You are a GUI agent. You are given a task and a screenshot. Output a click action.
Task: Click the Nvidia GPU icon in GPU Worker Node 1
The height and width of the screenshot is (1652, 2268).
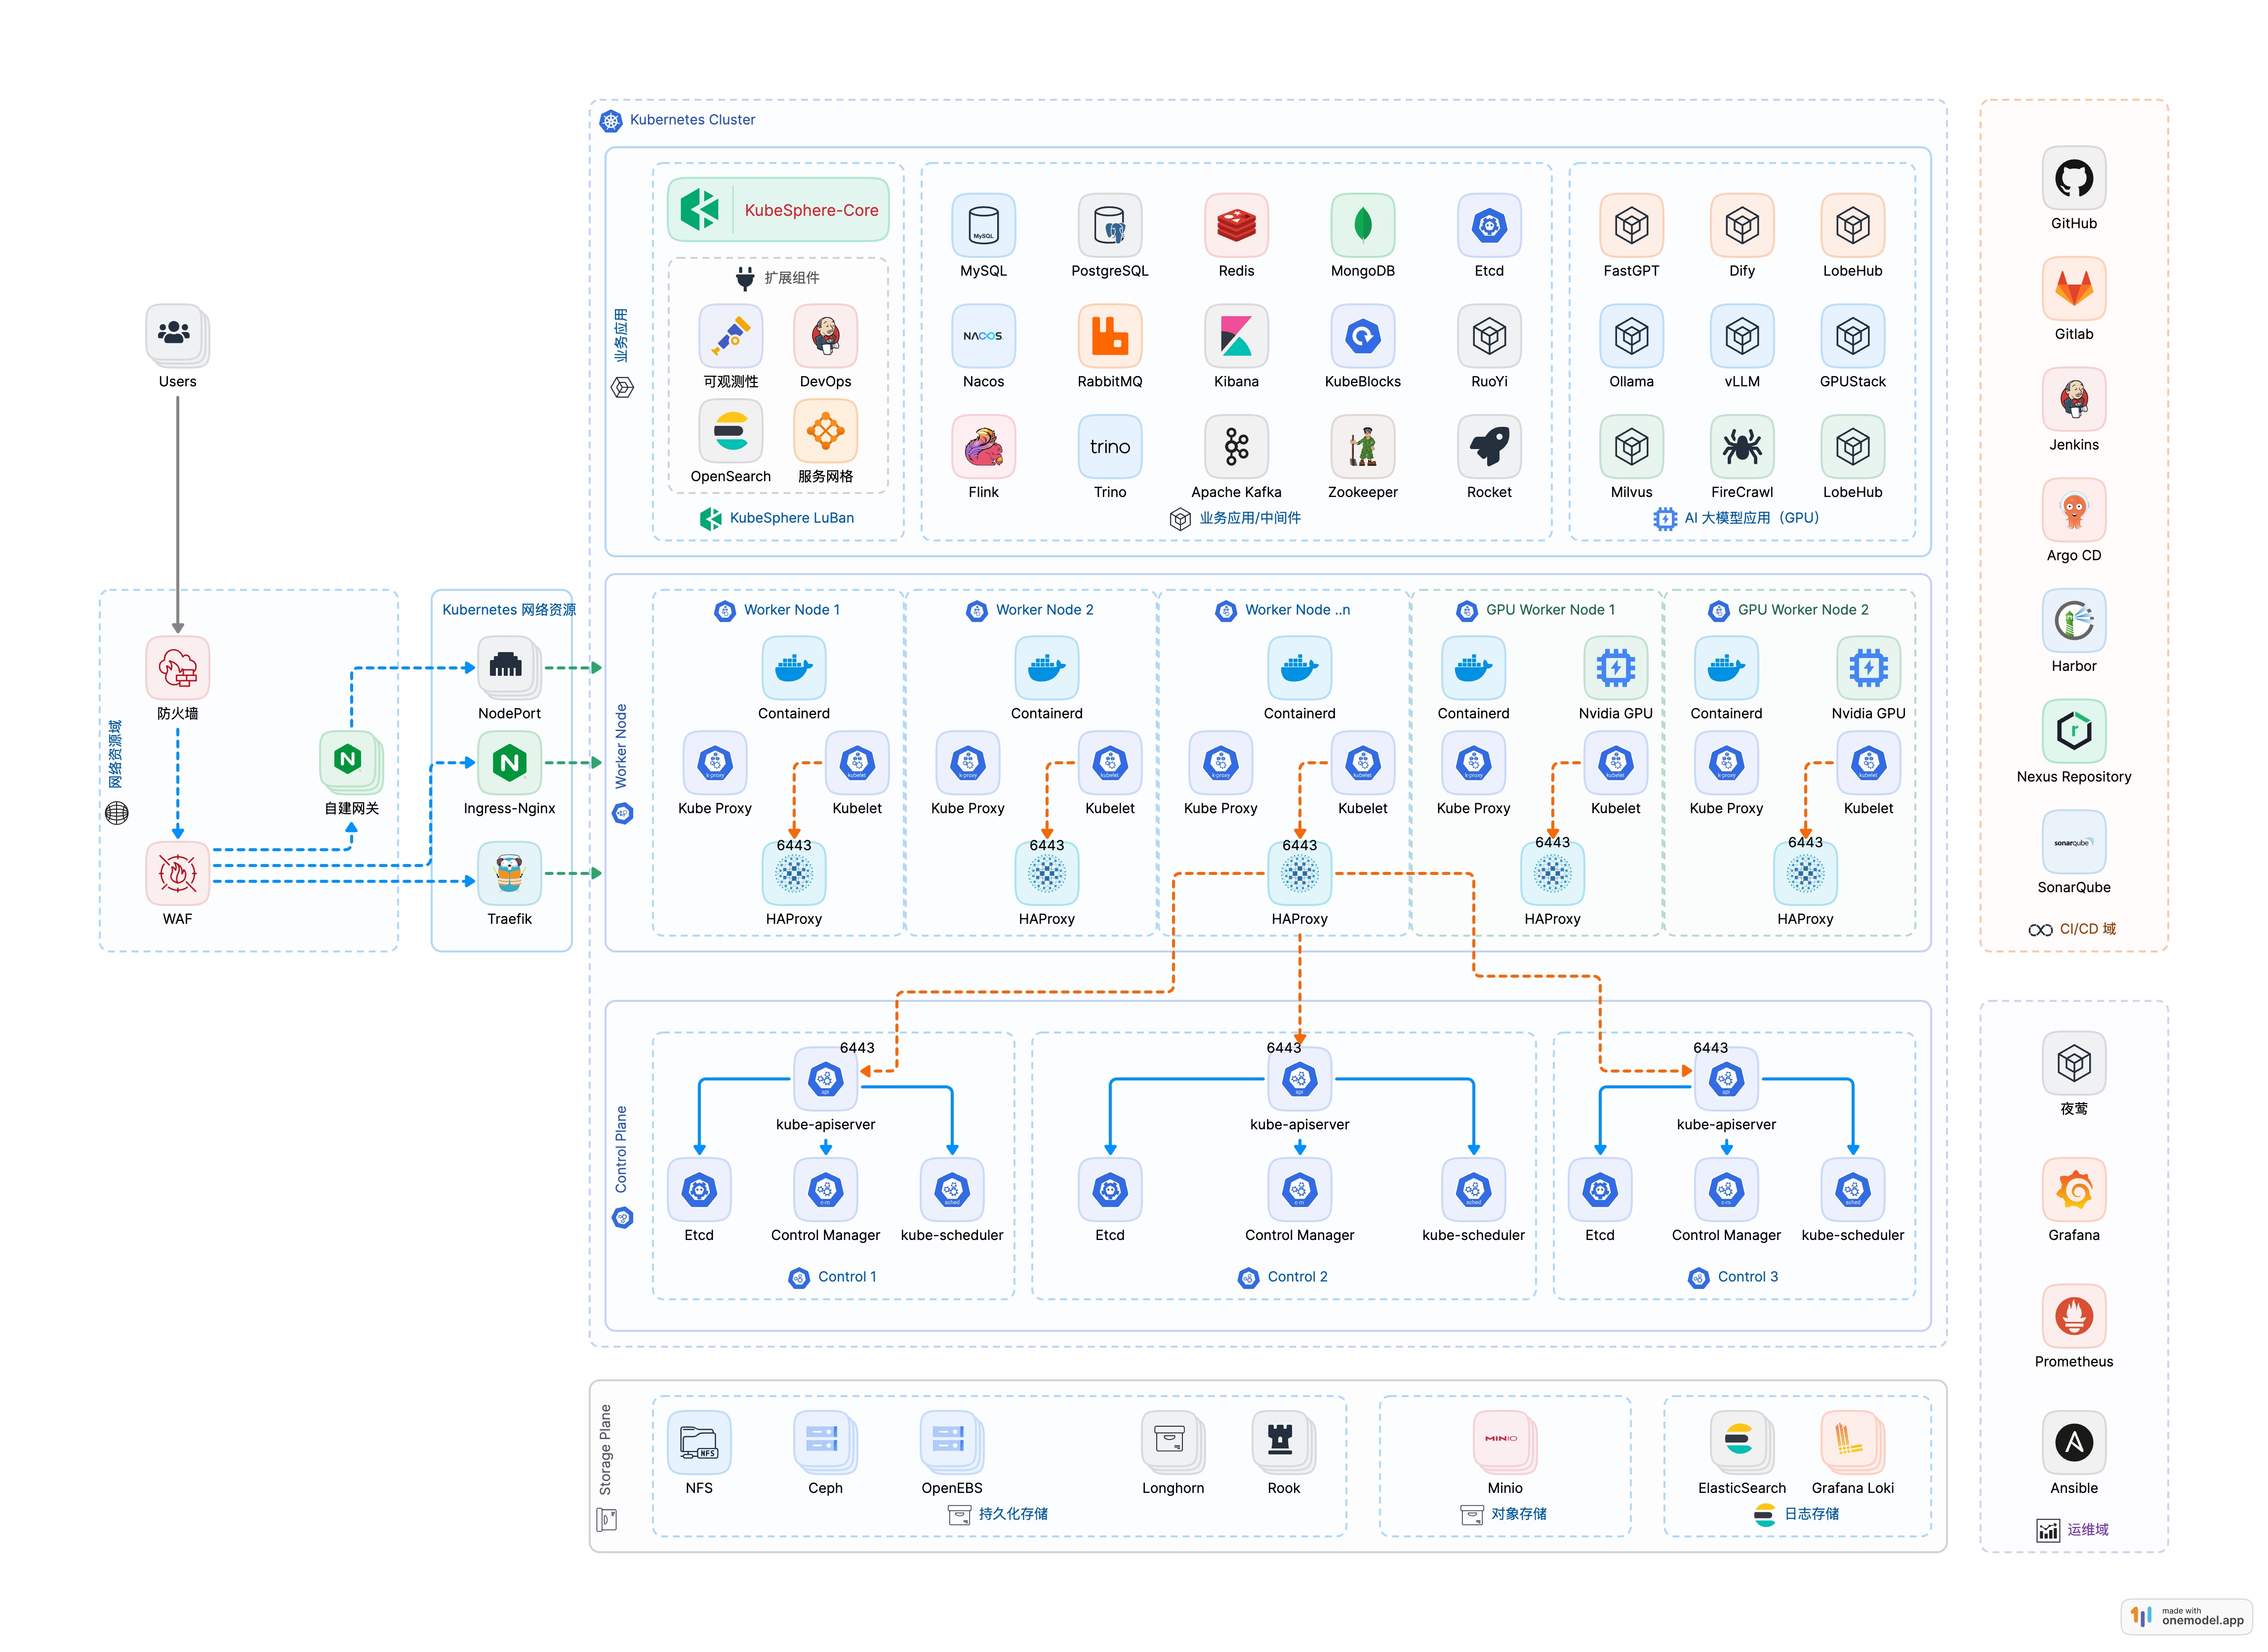coord(1615,667)
